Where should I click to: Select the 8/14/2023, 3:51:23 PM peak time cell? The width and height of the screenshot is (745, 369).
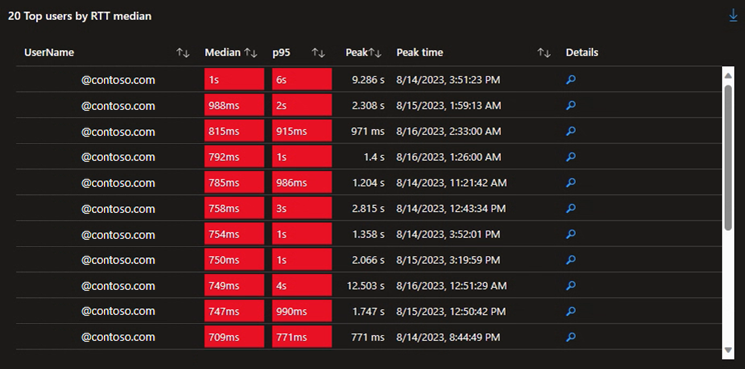448,80
